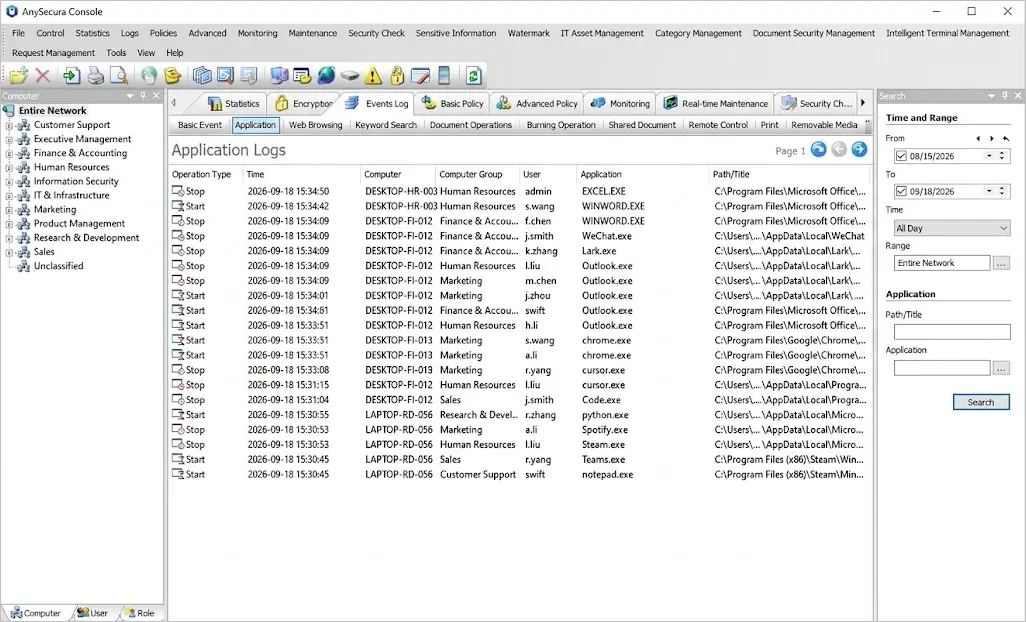
Task: Click the yellow warning triangle toolbar icon
Action: (x=373, y=76)
